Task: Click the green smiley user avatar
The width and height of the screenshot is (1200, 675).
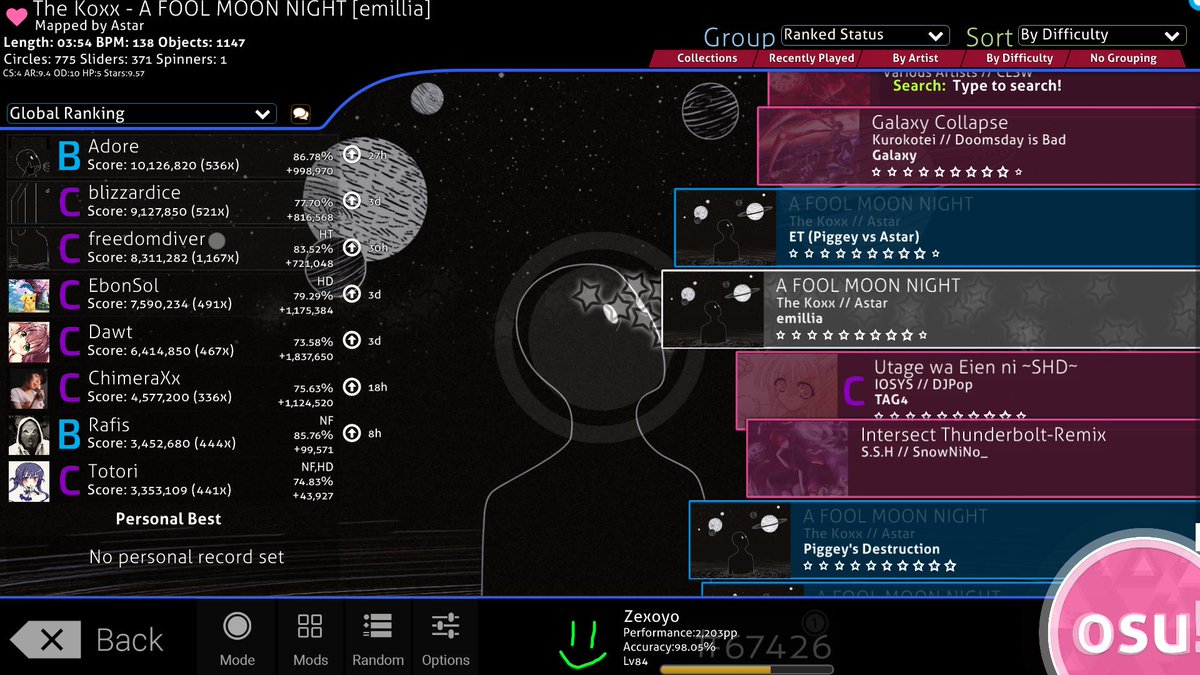Action: coord(581,642)
